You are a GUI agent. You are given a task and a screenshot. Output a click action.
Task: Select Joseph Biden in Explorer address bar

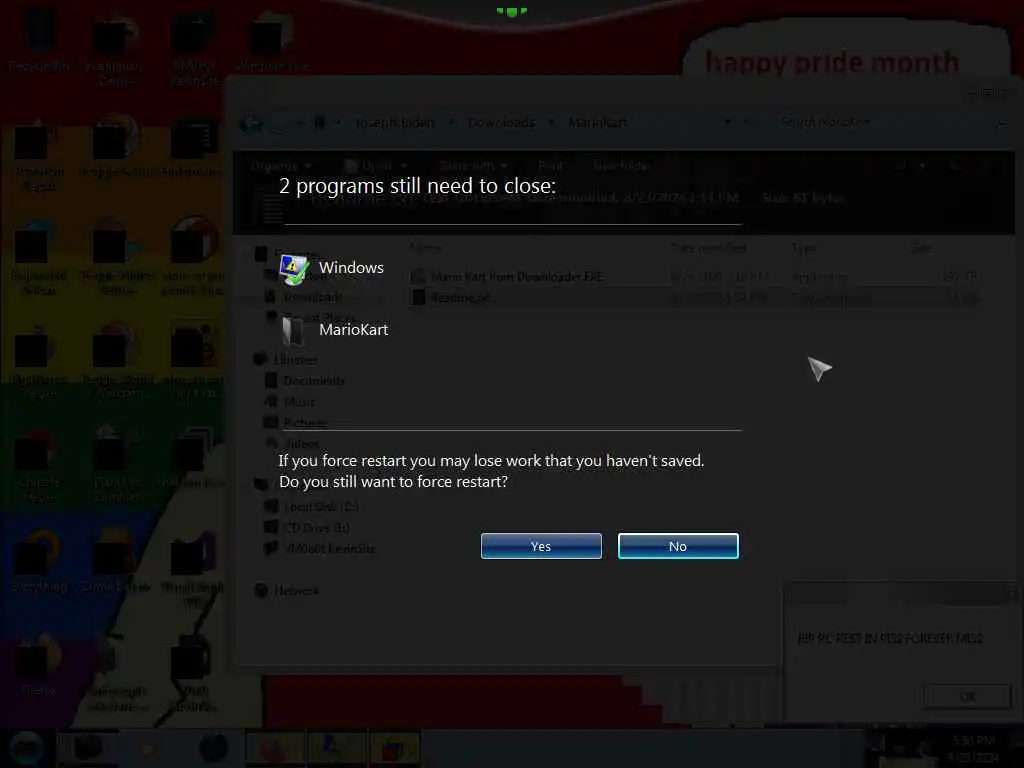click(394, 123)
